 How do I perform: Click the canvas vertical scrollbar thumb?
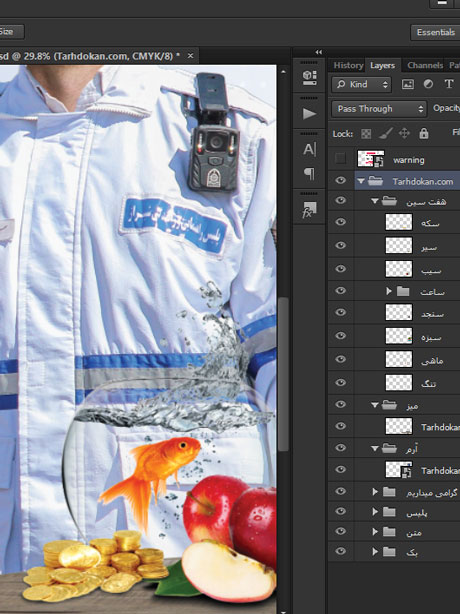click(x=283, y=374)
